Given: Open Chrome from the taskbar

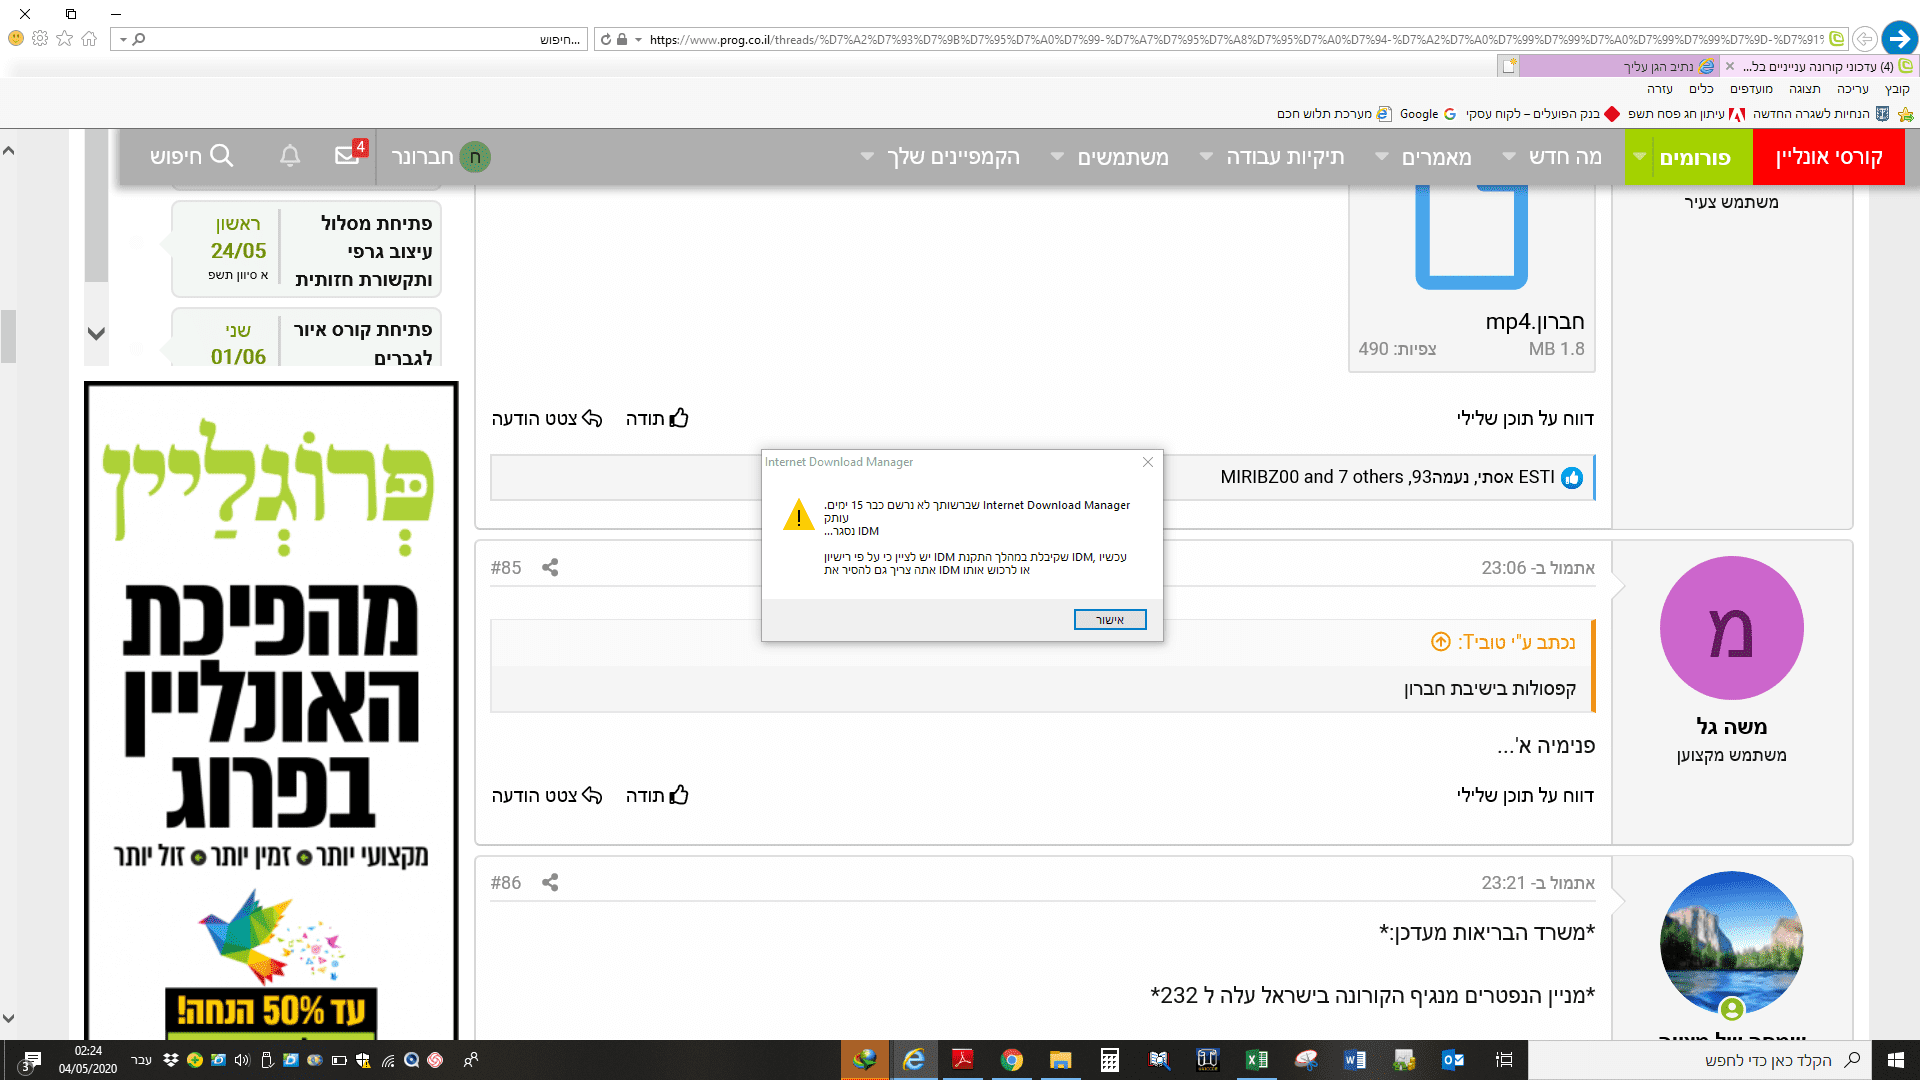Looking at the screenshot, I should [x=1011, y=1060].
